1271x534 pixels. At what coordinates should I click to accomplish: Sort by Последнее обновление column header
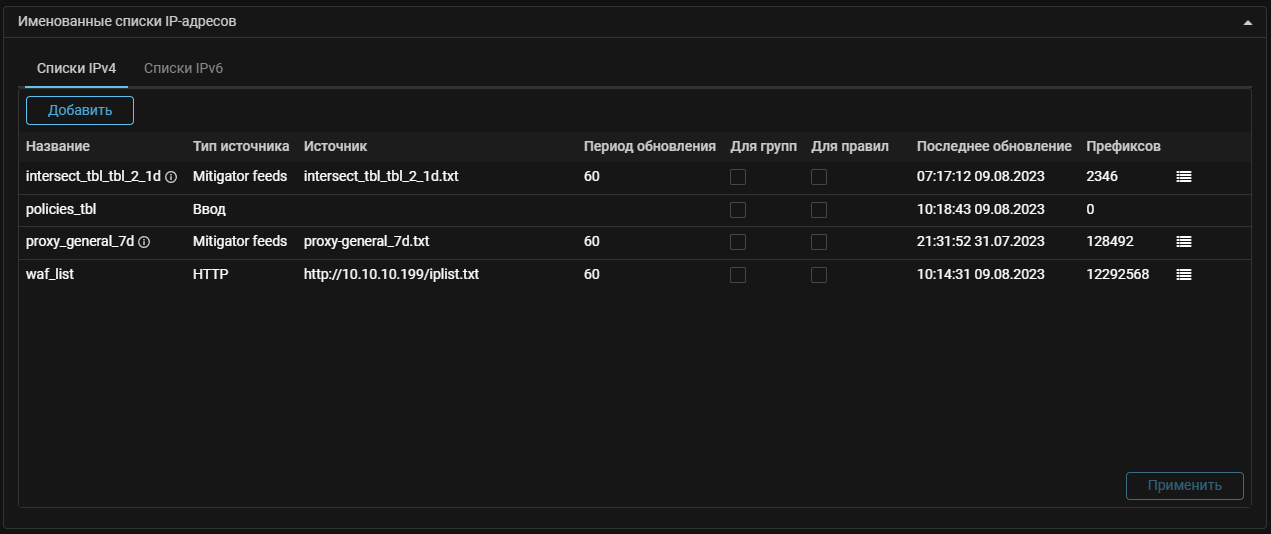click(994, 146)
